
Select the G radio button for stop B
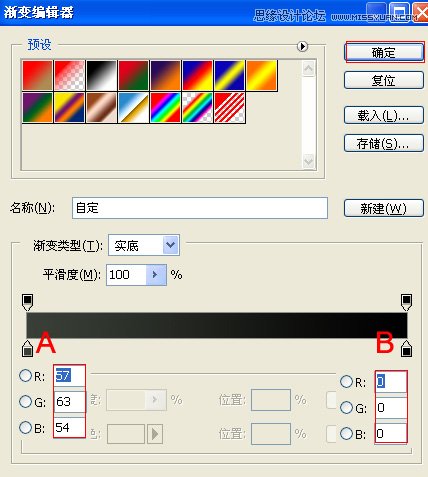coord(346,408)
